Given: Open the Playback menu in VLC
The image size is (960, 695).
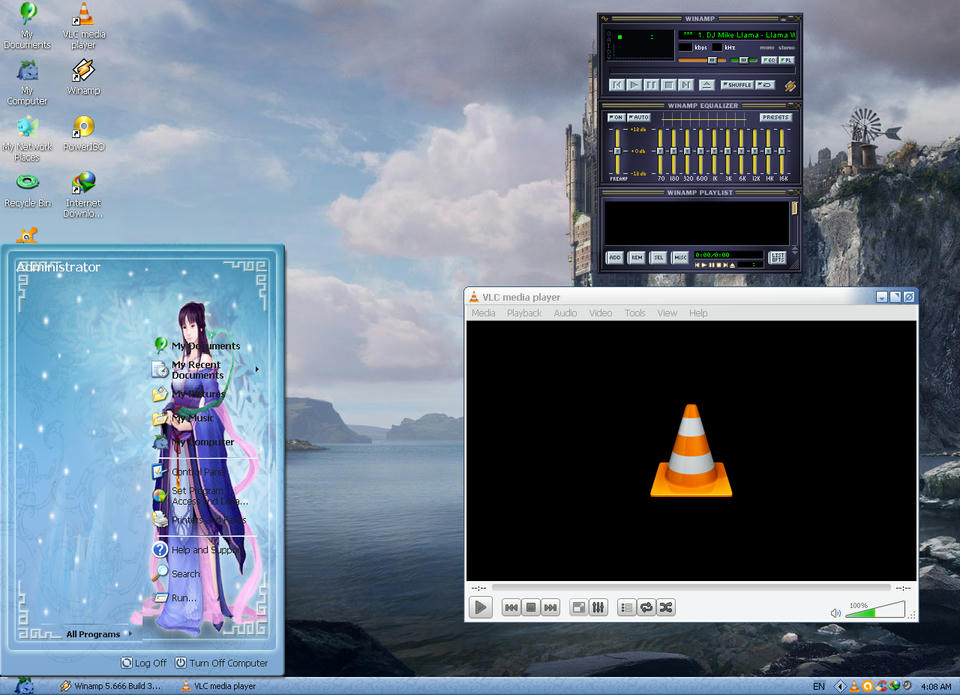Looking at the screenshot, I should click(524, 313).
